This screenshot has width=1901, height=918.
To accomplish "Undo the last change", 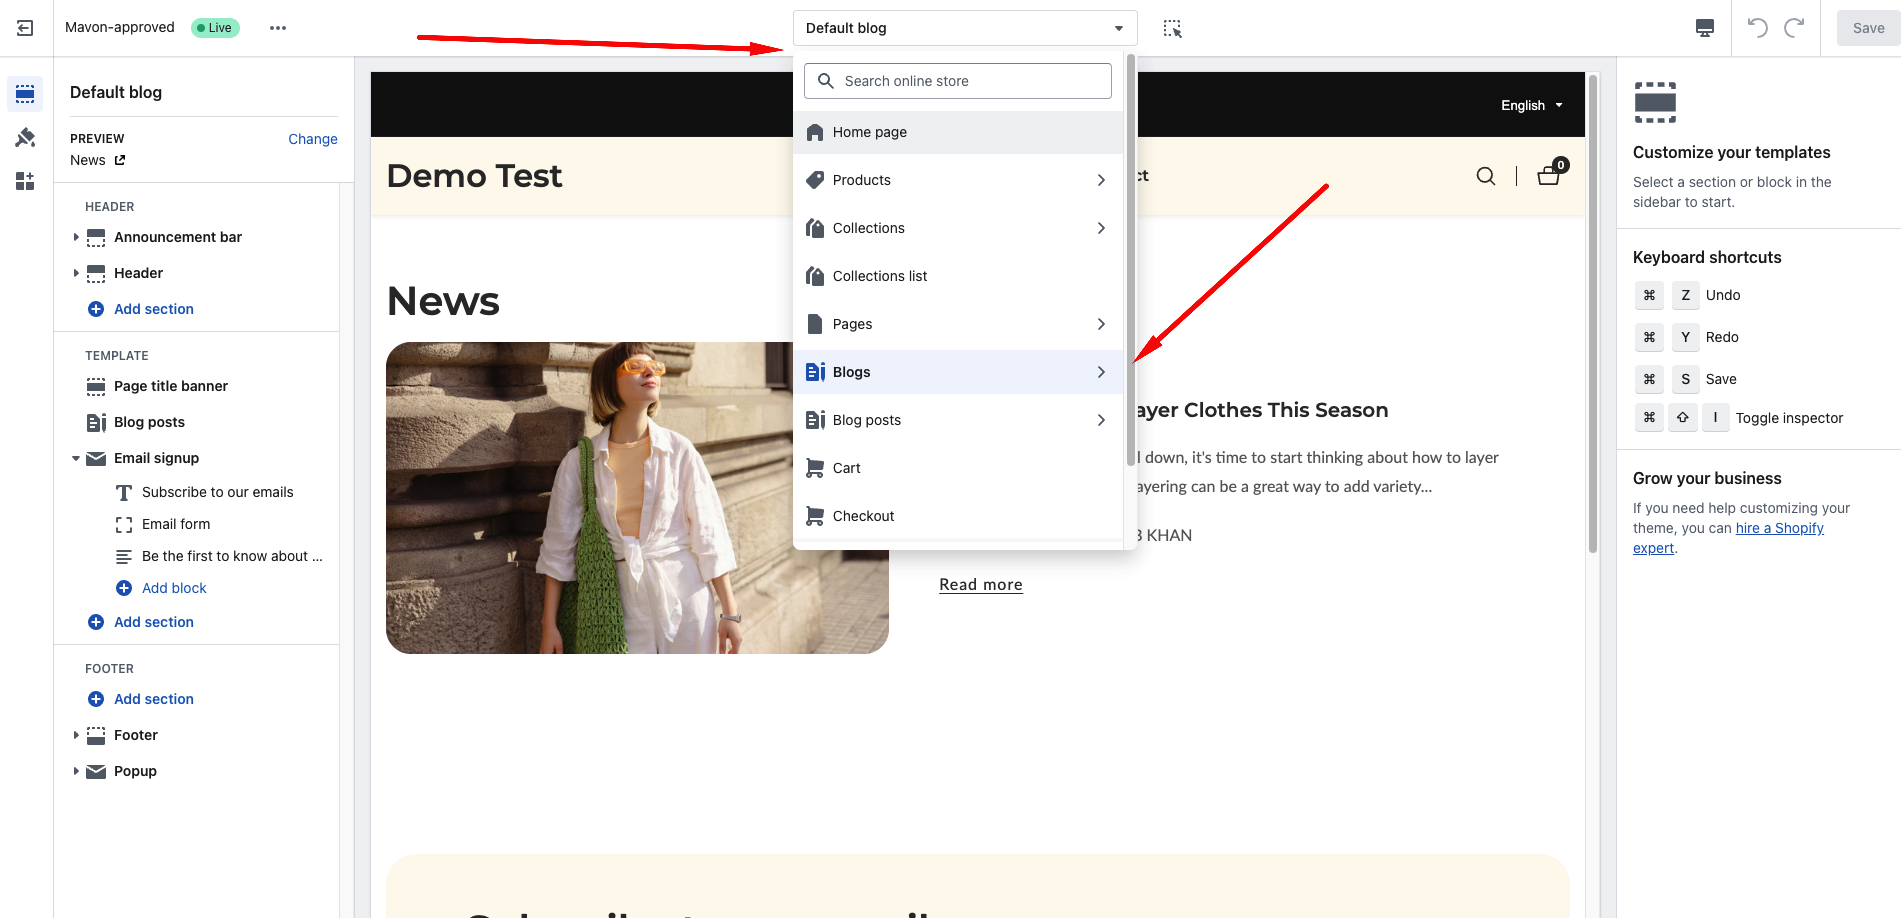I will tap(1756, 27).
